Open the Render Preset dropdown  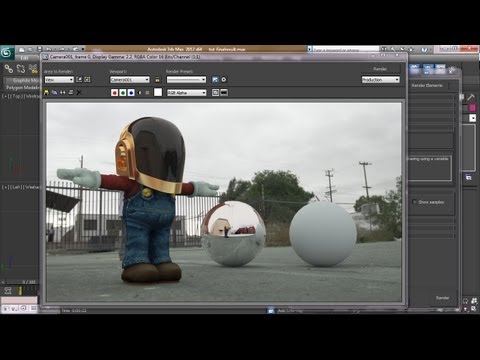[x=186, y=80]
